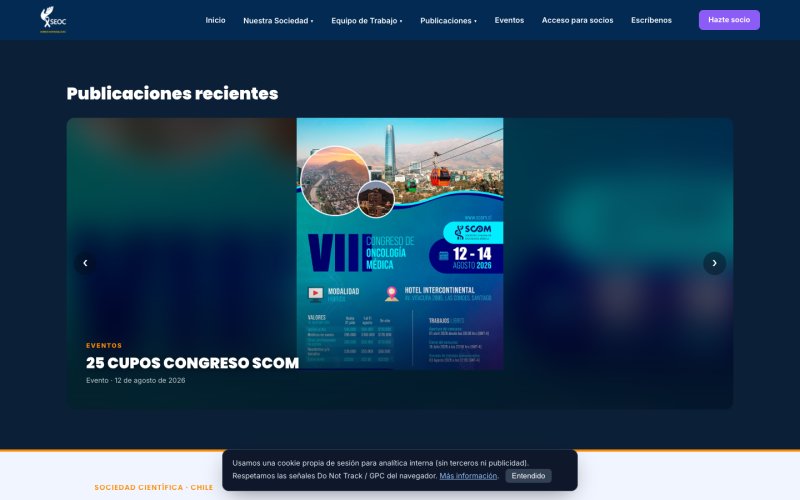Click the SOCIEDAD CIENTÍFICA · CHILE label
800x500 pixels.
point(154,487)
